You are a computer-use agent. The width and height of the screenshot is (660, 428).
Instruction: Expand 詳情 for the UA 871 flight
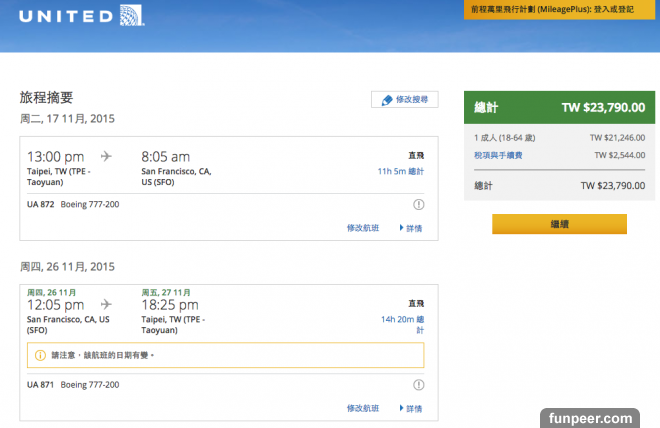(411, 408)
